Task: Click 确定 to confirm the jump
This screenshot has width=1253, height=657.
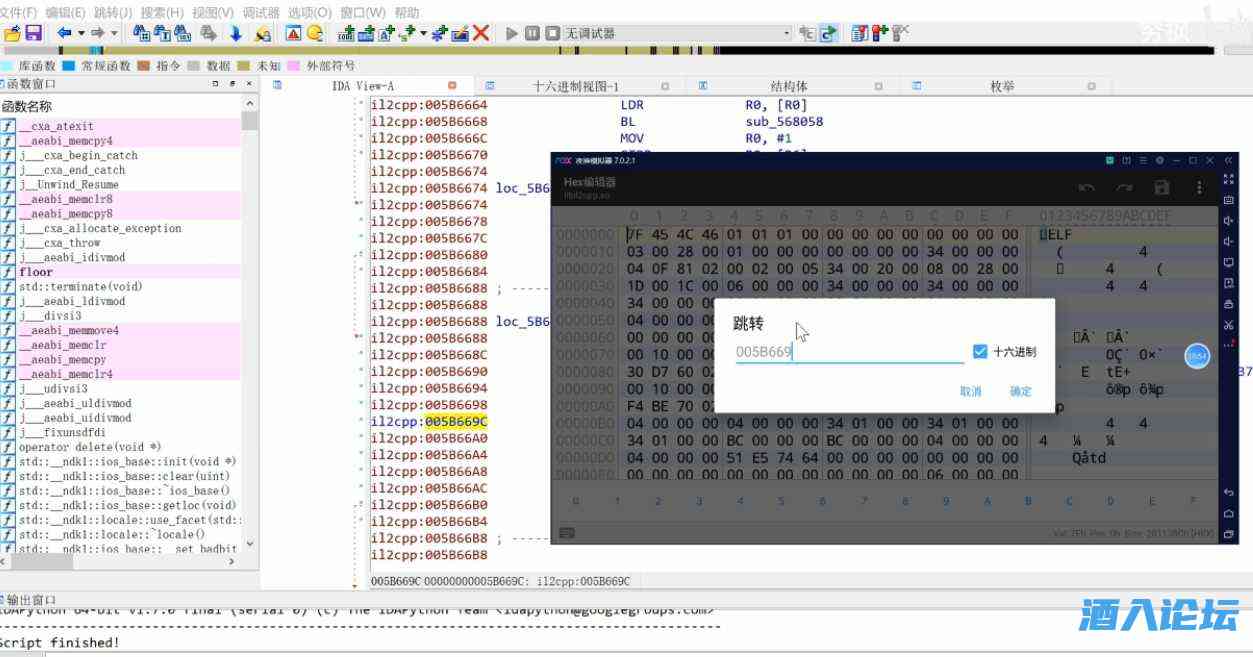Action: pos(1020,391)
